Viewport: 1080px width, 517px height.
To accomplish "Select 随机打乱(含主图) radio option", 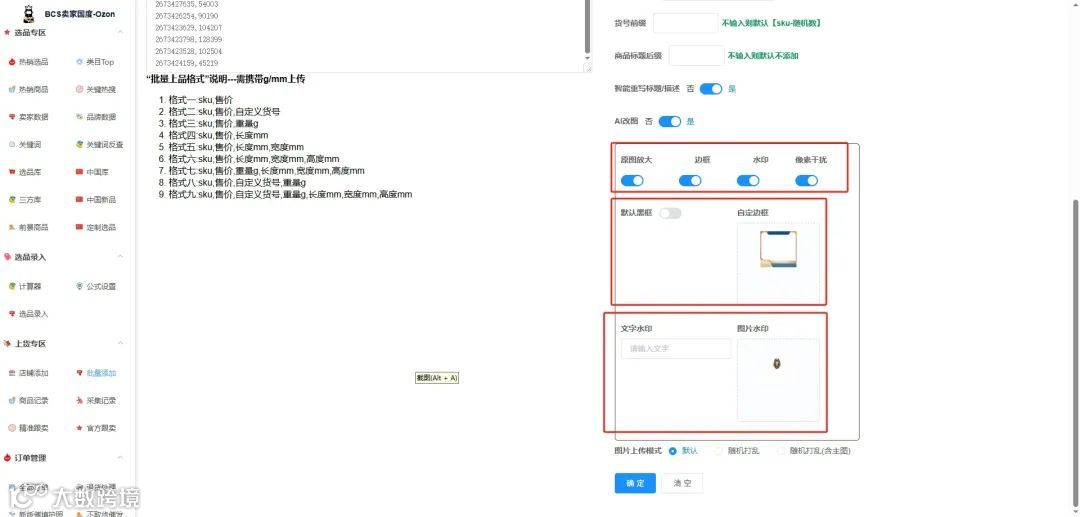I will [781, 451].
